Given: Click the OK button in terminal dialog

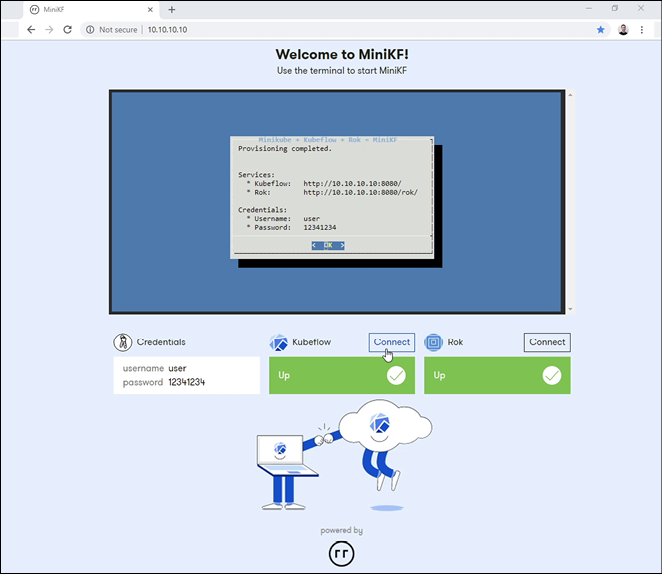Looking at the screenshot, I should click(x=328, y=245).
